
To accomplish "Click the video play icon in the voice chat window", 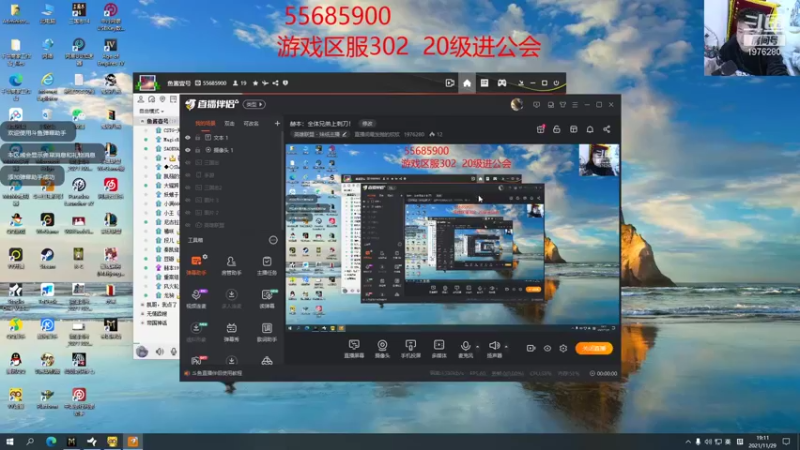I will (x=449, y=83).
